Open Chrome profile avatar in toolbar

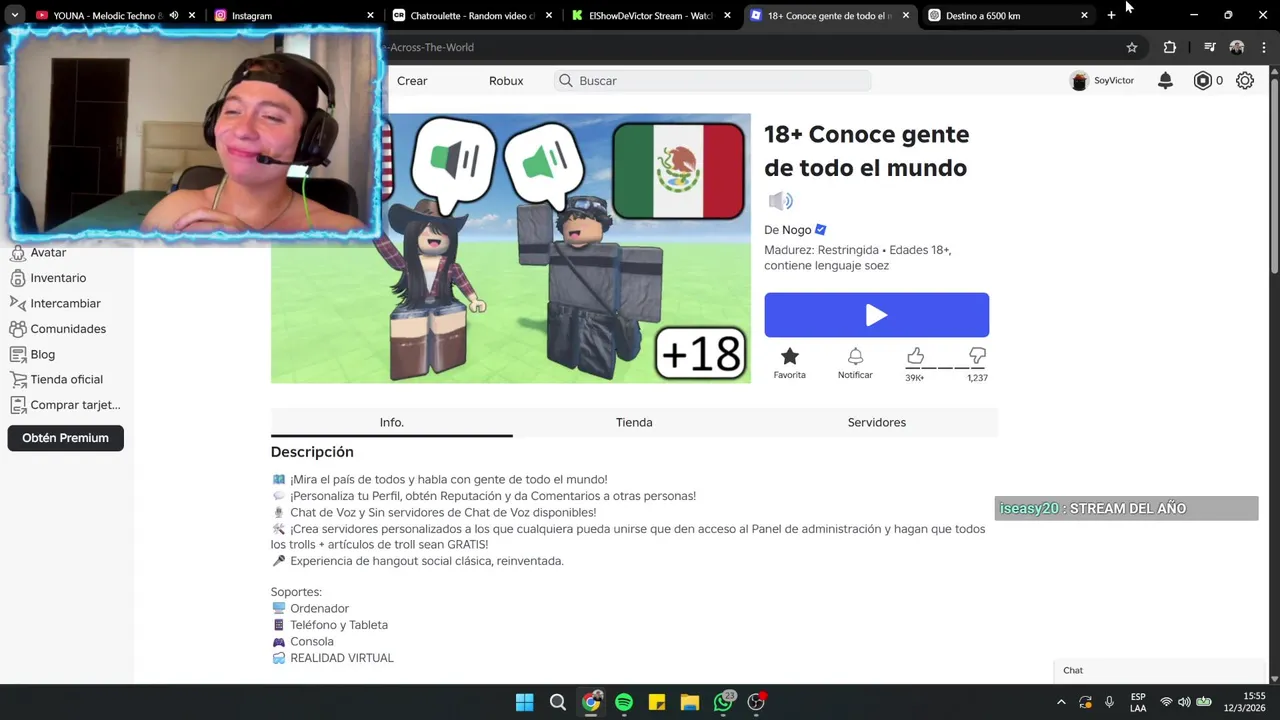[x=1237, y=47]
